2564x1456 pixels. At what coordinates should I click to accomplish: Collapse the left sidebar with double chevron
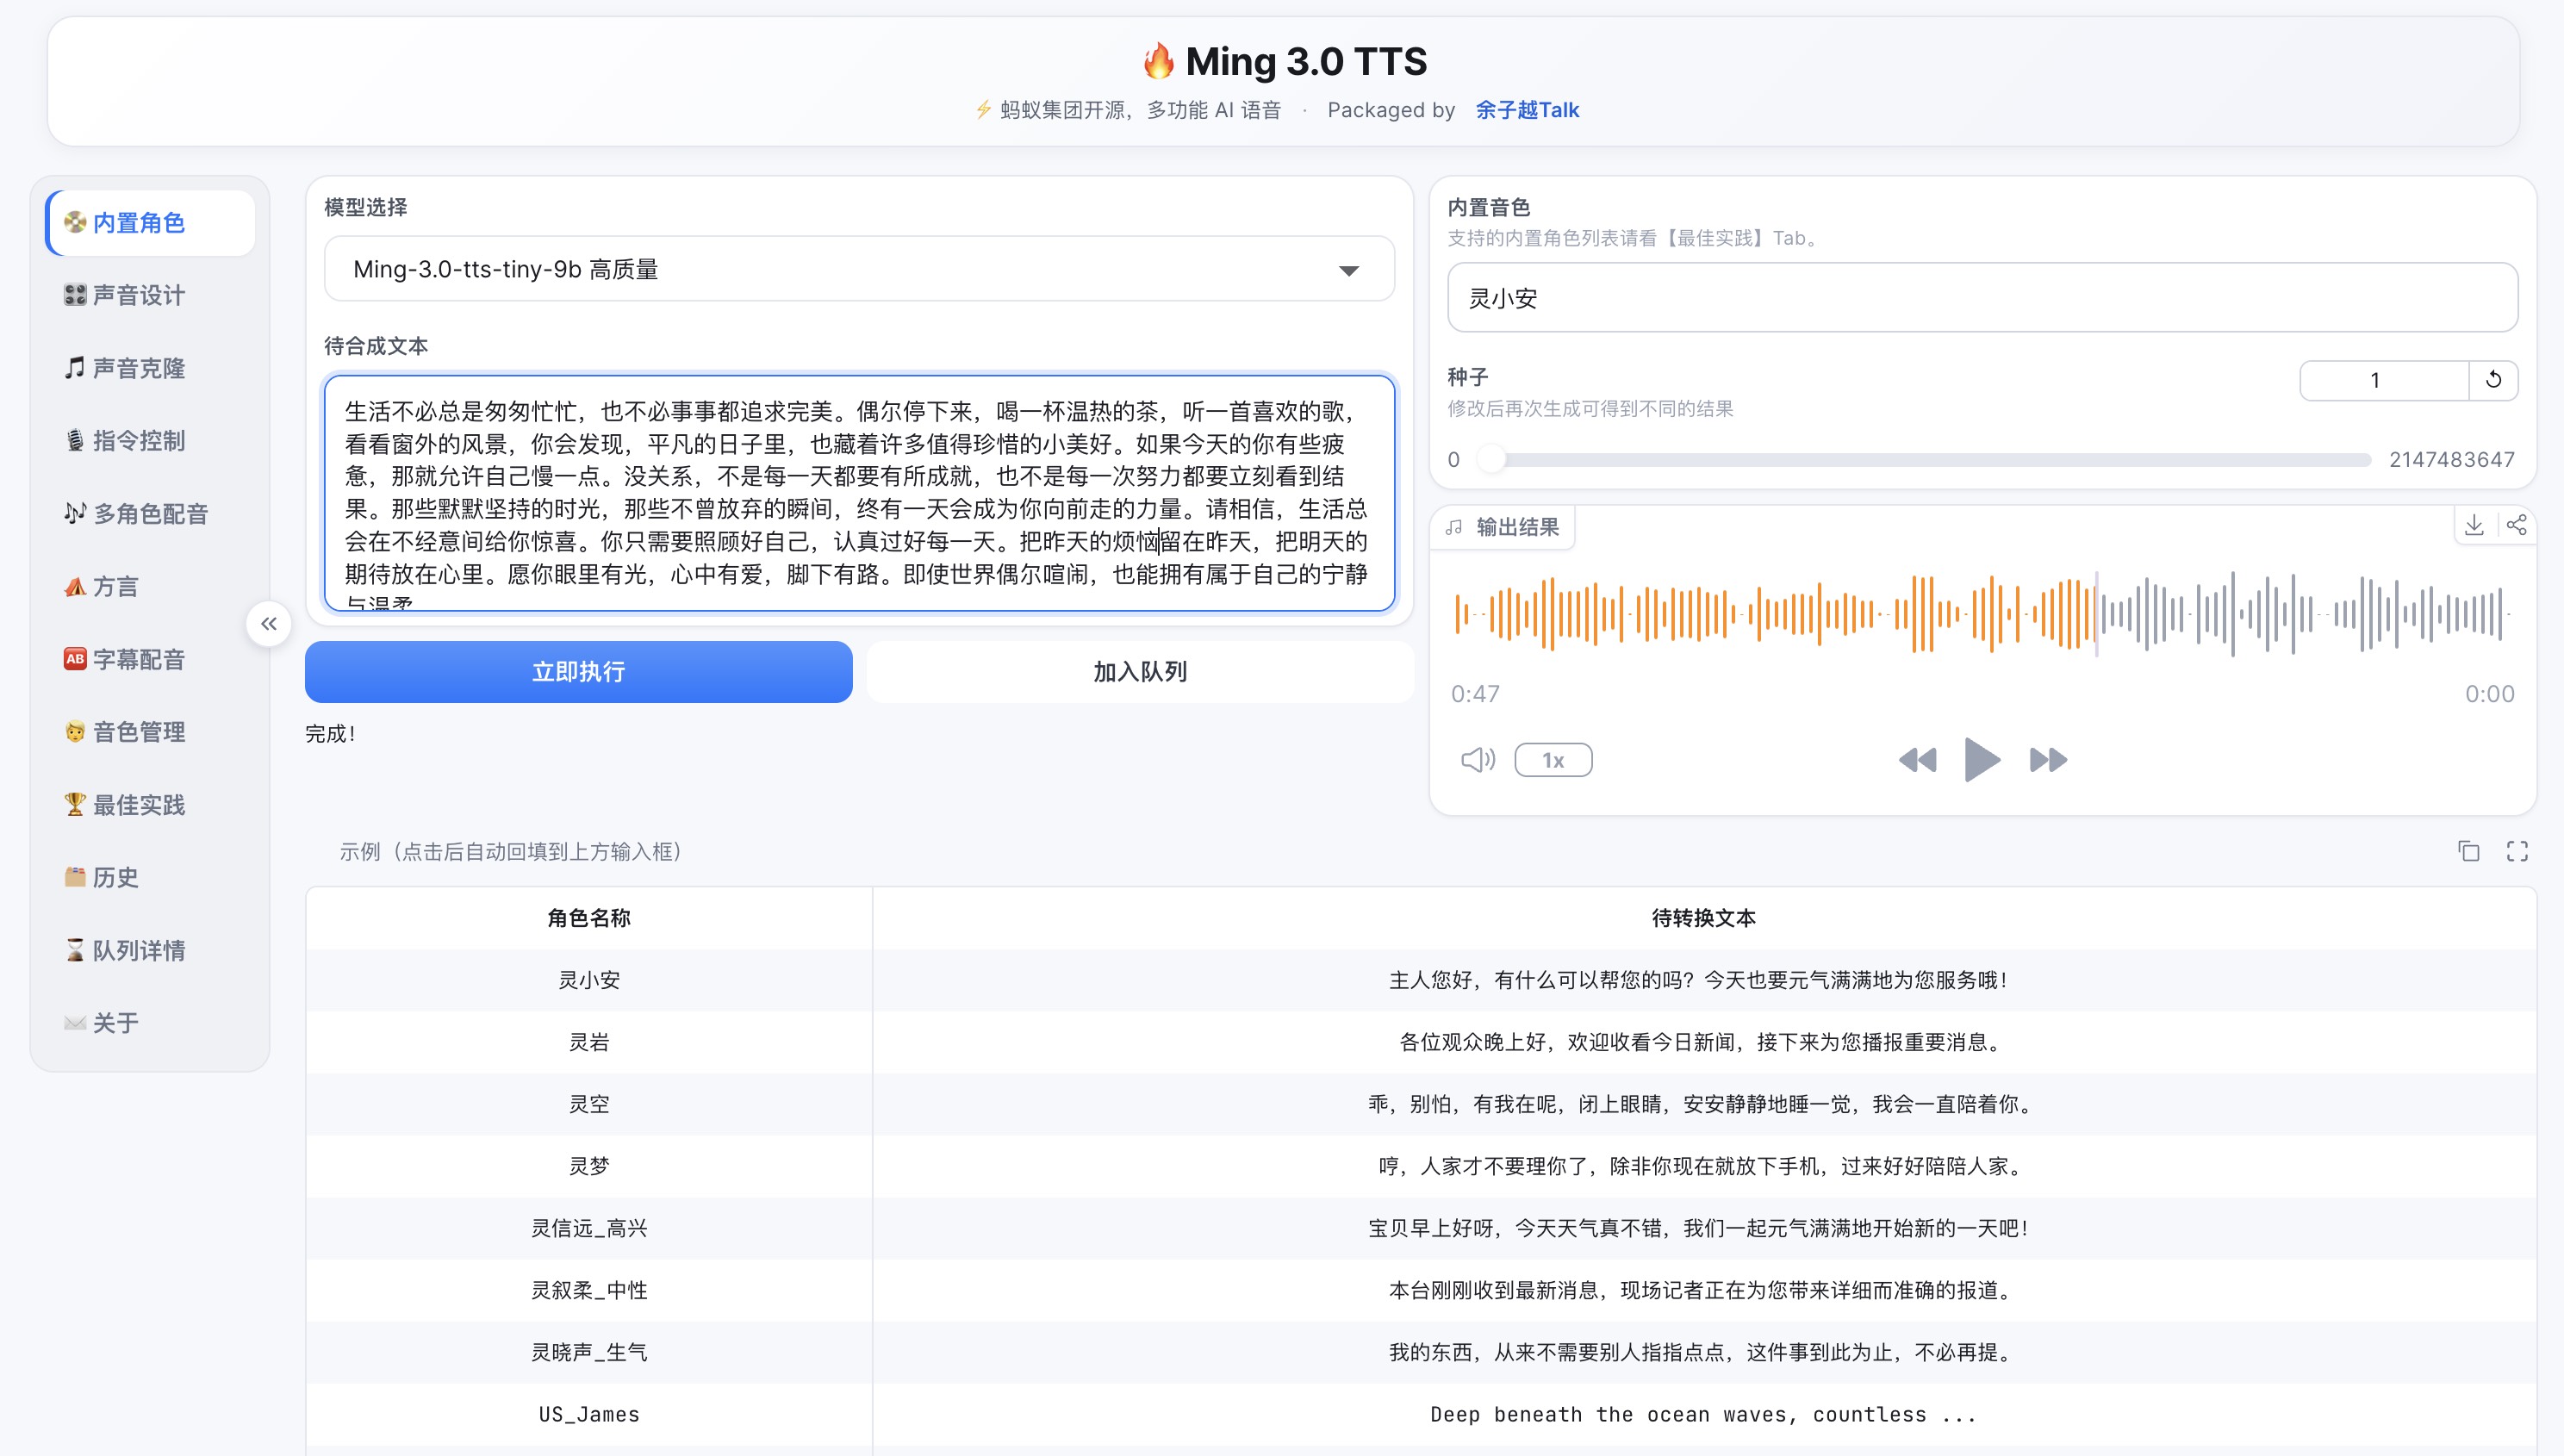pos(269,624)
